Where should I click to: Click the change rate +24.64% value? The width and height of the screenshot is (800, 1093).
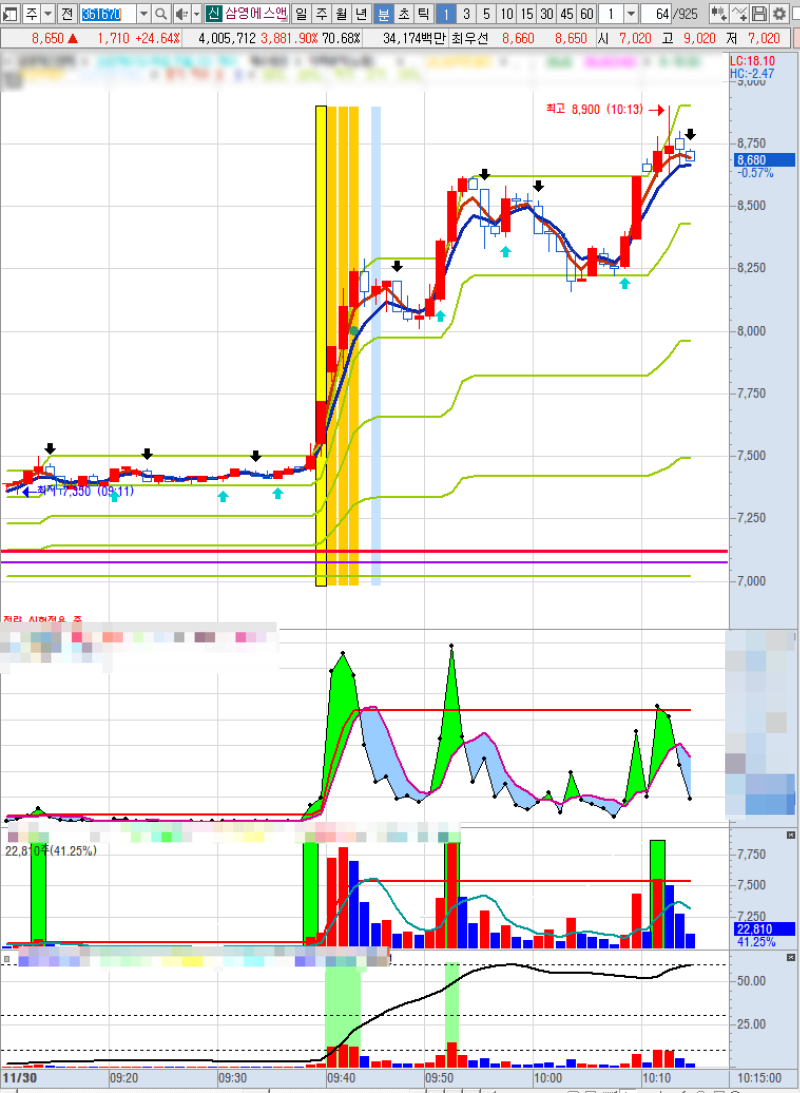158,38
